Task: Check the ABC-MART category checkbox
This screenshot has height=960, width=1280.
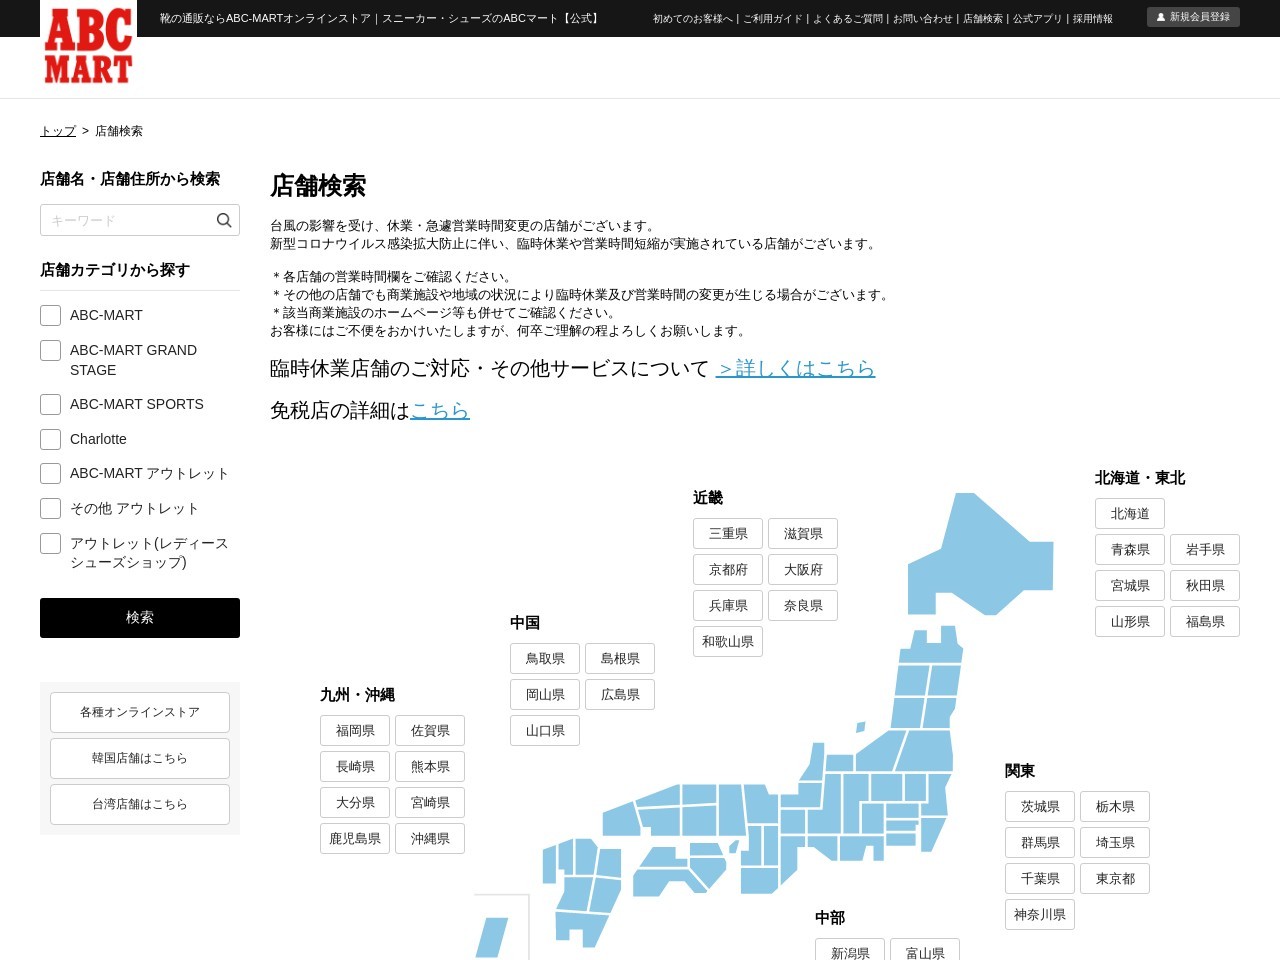Action: 51,315
